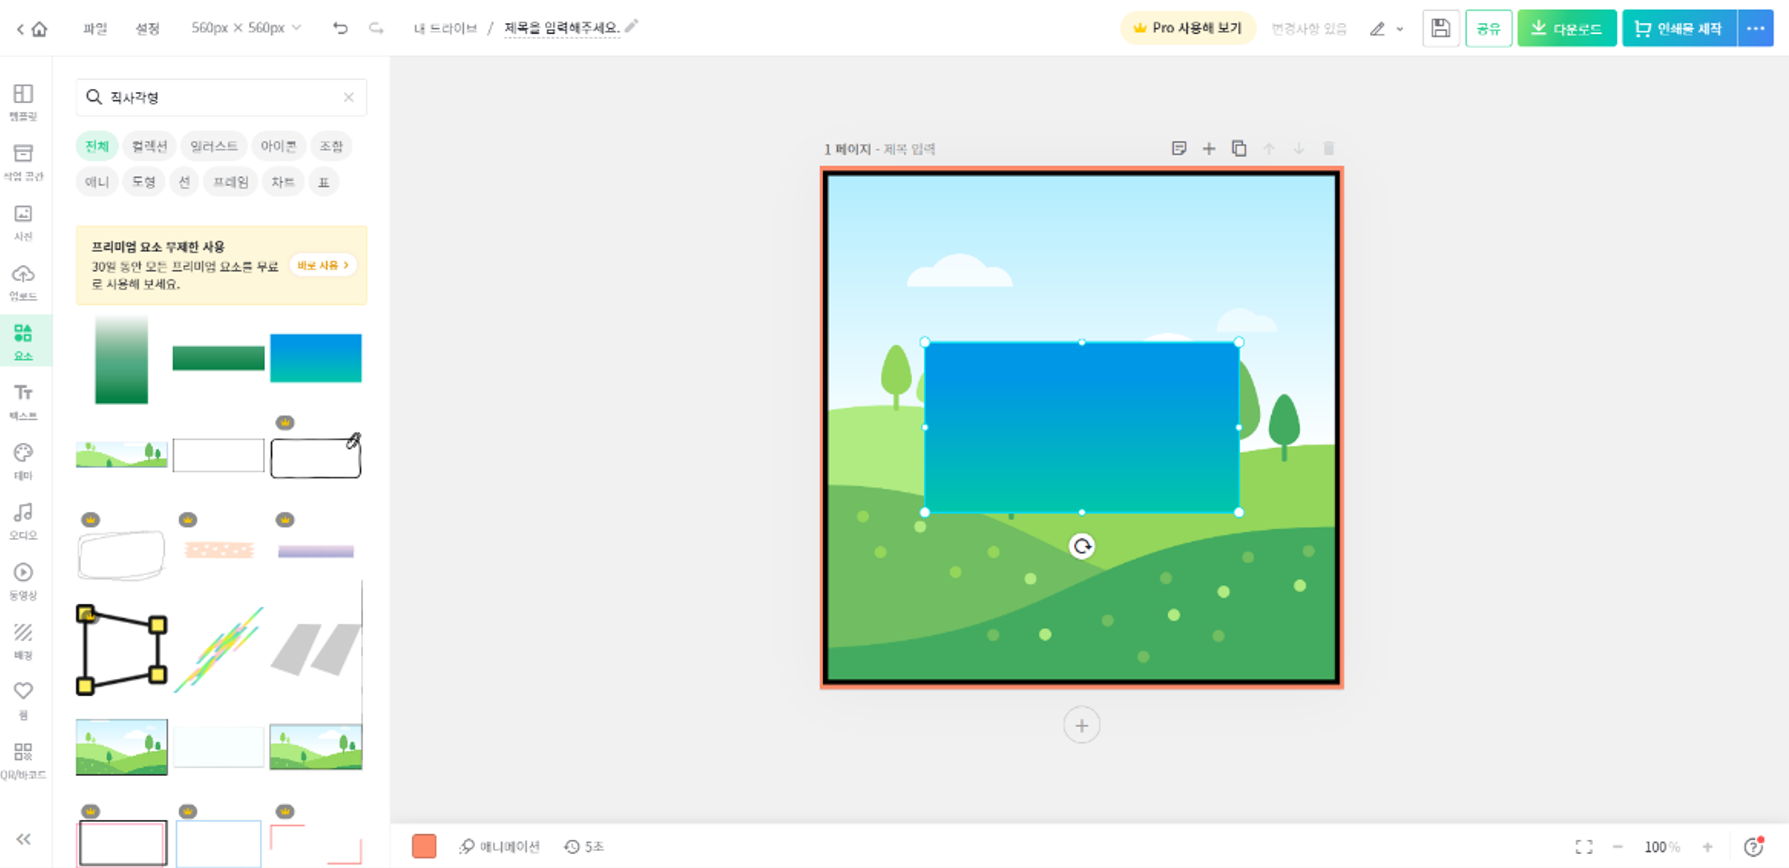Select the 컬렉션 filter chip
Viewport: 1789px width, 868px height.
[x=150, y=146]
